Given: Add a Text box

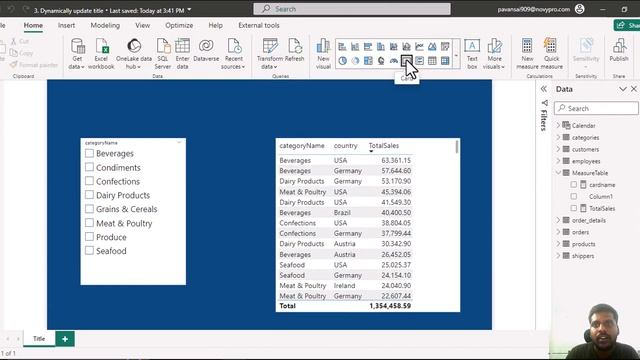Looking at the screenshot, I should 472,53.
